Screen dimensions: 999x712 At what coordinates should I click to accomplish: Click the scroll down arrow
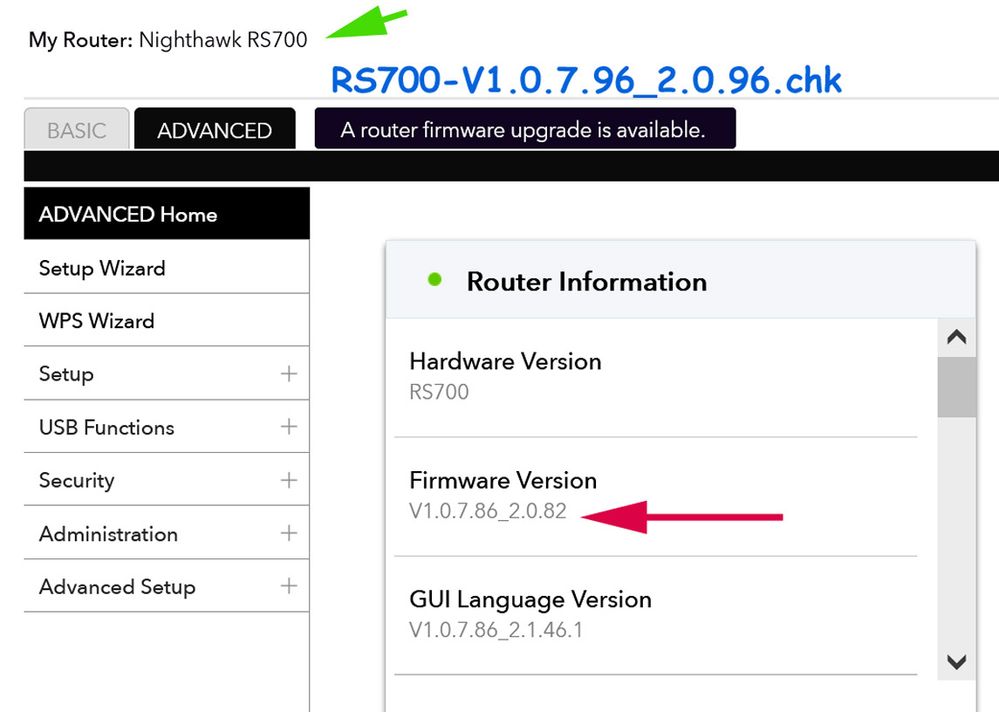956,662
